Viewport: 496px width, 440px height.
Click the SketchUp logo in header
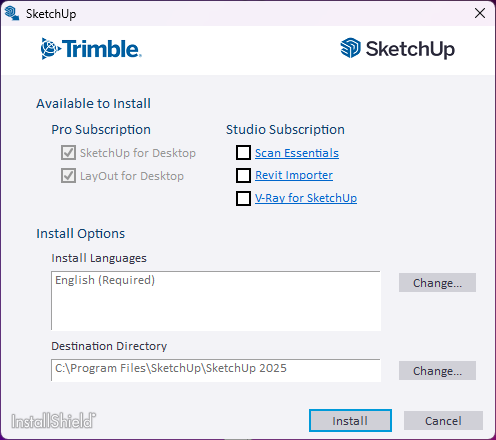pyautogui.click(x=397, y=49)
